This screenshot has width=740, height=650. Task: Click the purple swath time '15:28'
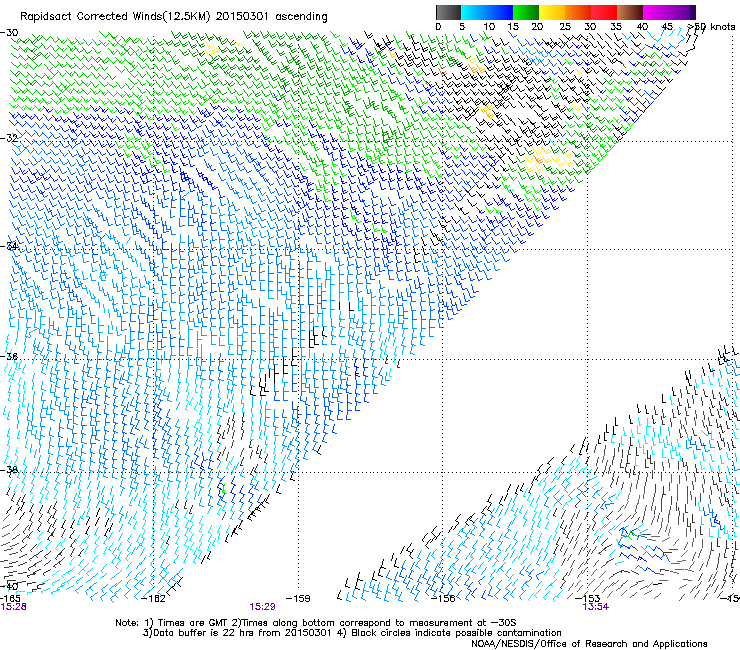click(13, 607)
